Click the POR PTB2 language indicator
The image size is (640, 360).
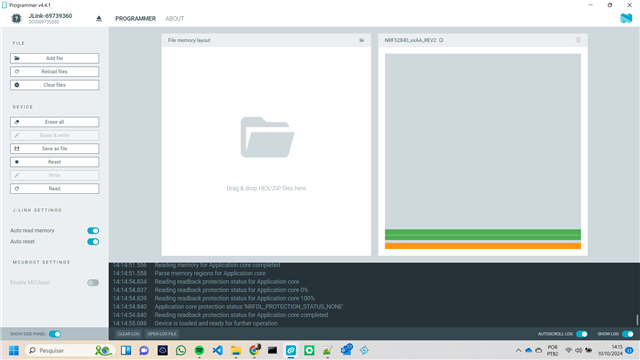(x=553, y=350)
